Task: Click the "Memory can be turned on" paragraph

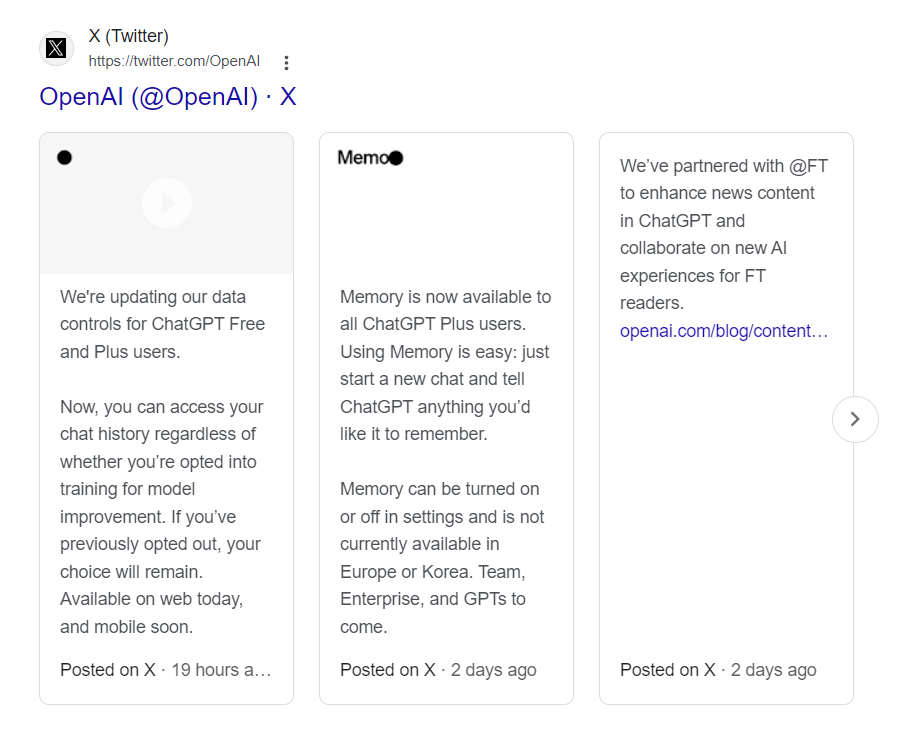Action: tap(442, 558)
